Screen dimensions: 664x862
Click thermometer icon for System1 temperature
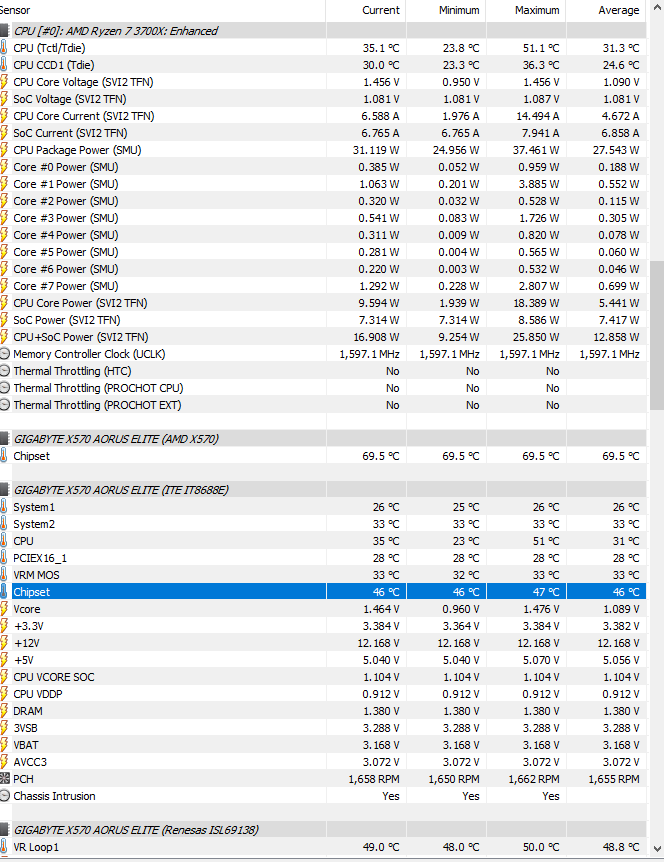tap(4, 507)
